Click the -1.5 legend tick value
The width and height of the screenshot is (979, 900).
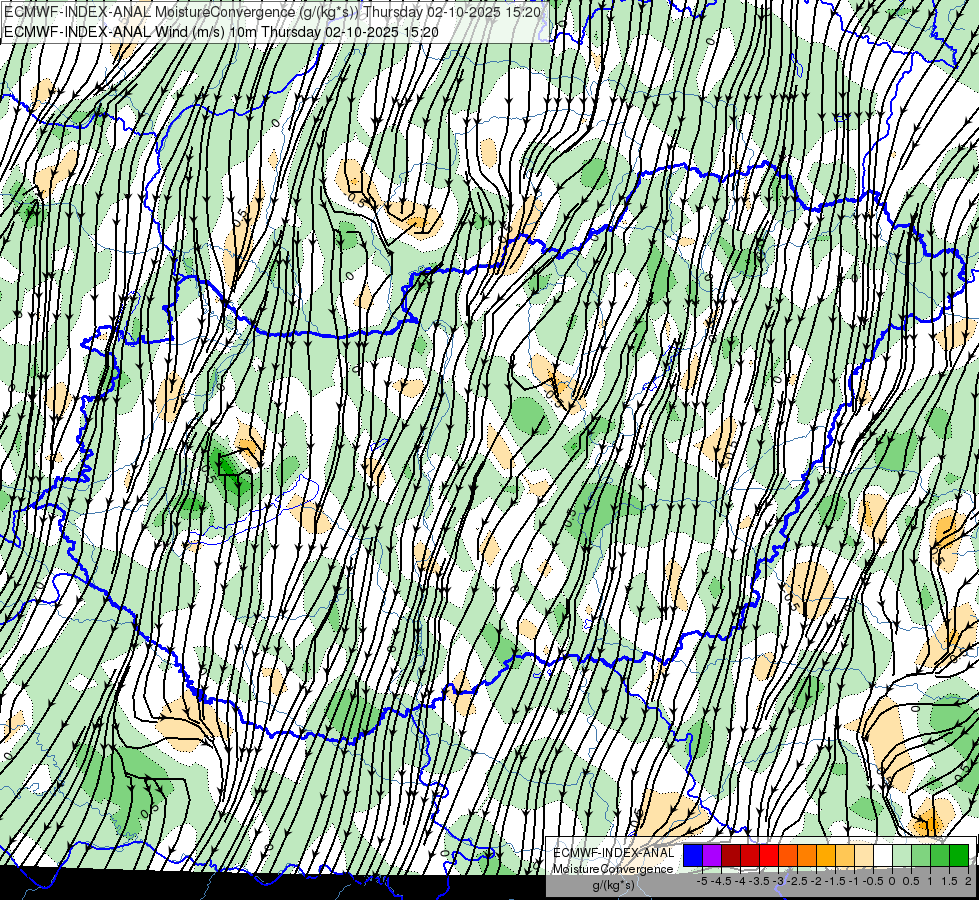click(x=835, y=881)
